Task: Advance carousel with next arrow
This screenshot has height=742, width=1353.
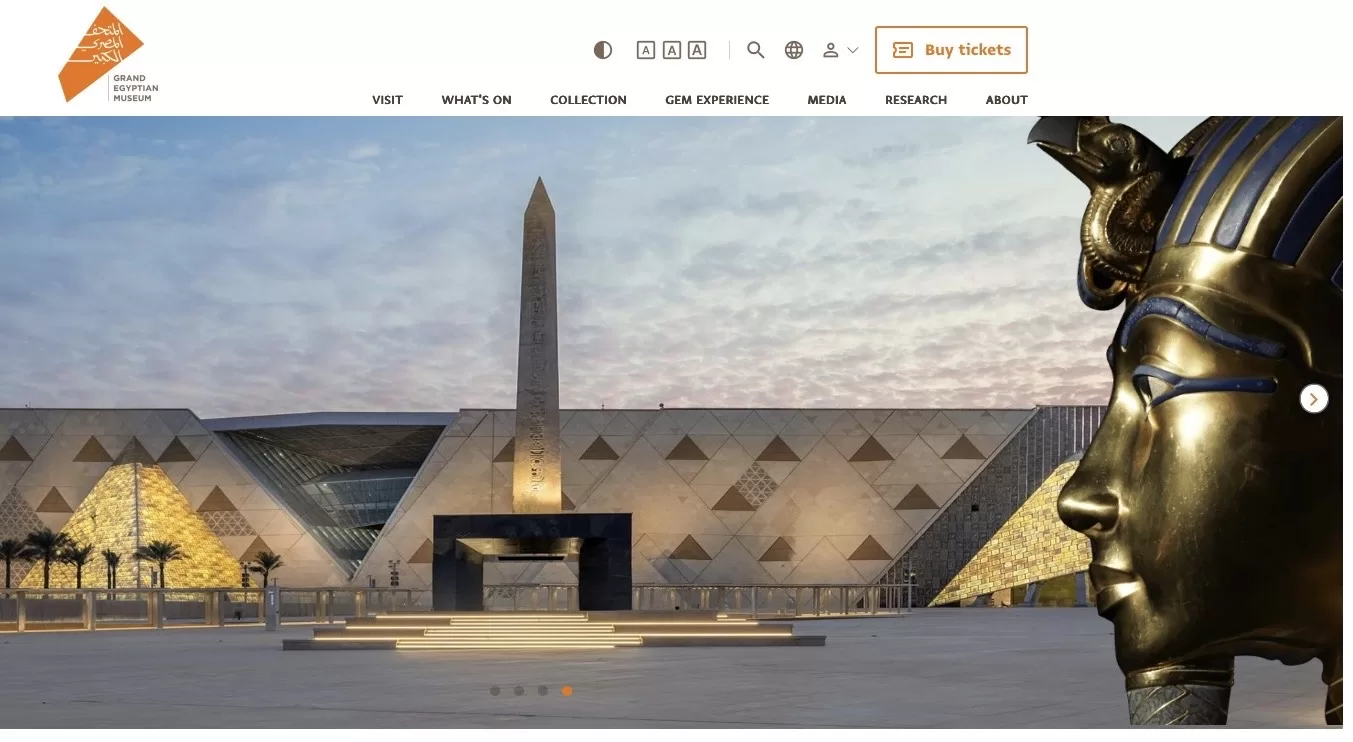Action: tap(1314, 399)
